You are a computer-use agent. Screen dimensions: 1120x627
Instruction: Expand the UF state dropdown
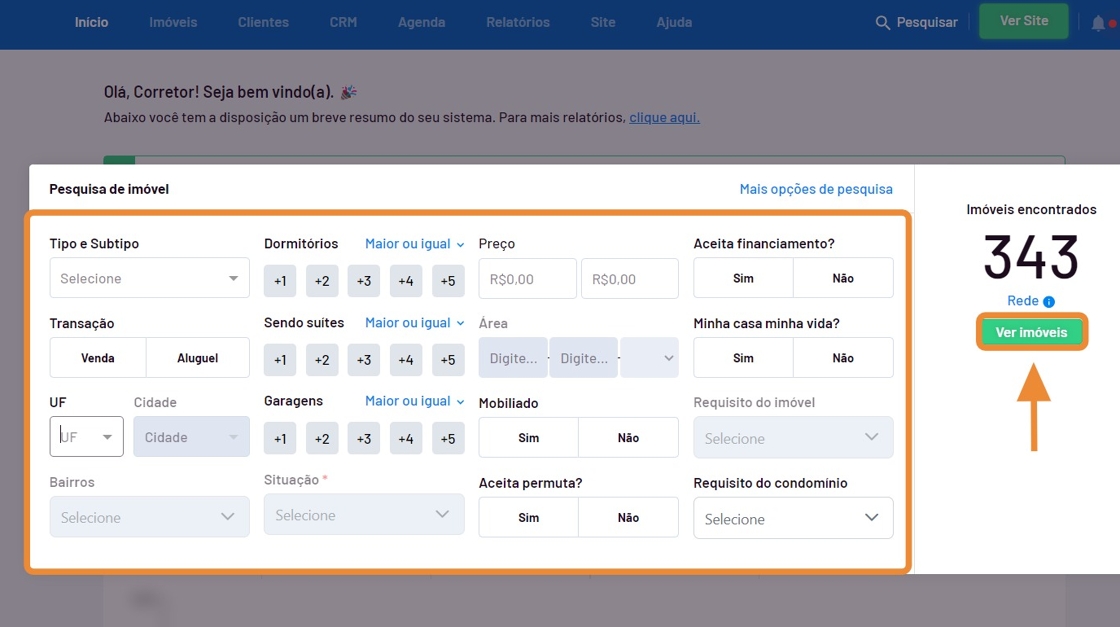86,437
